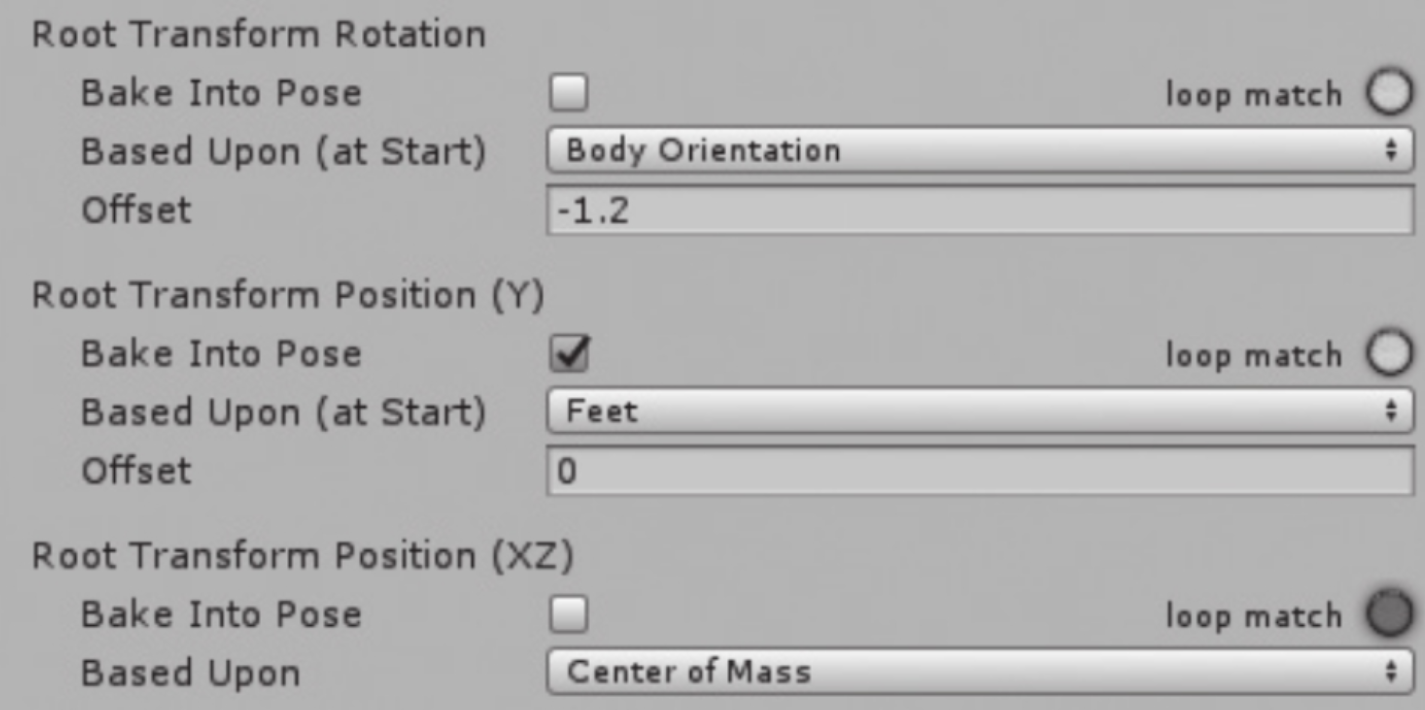Select the Root Transform Rotation section header
This screenshot has width=1425, height=710.
pos(259,35)
